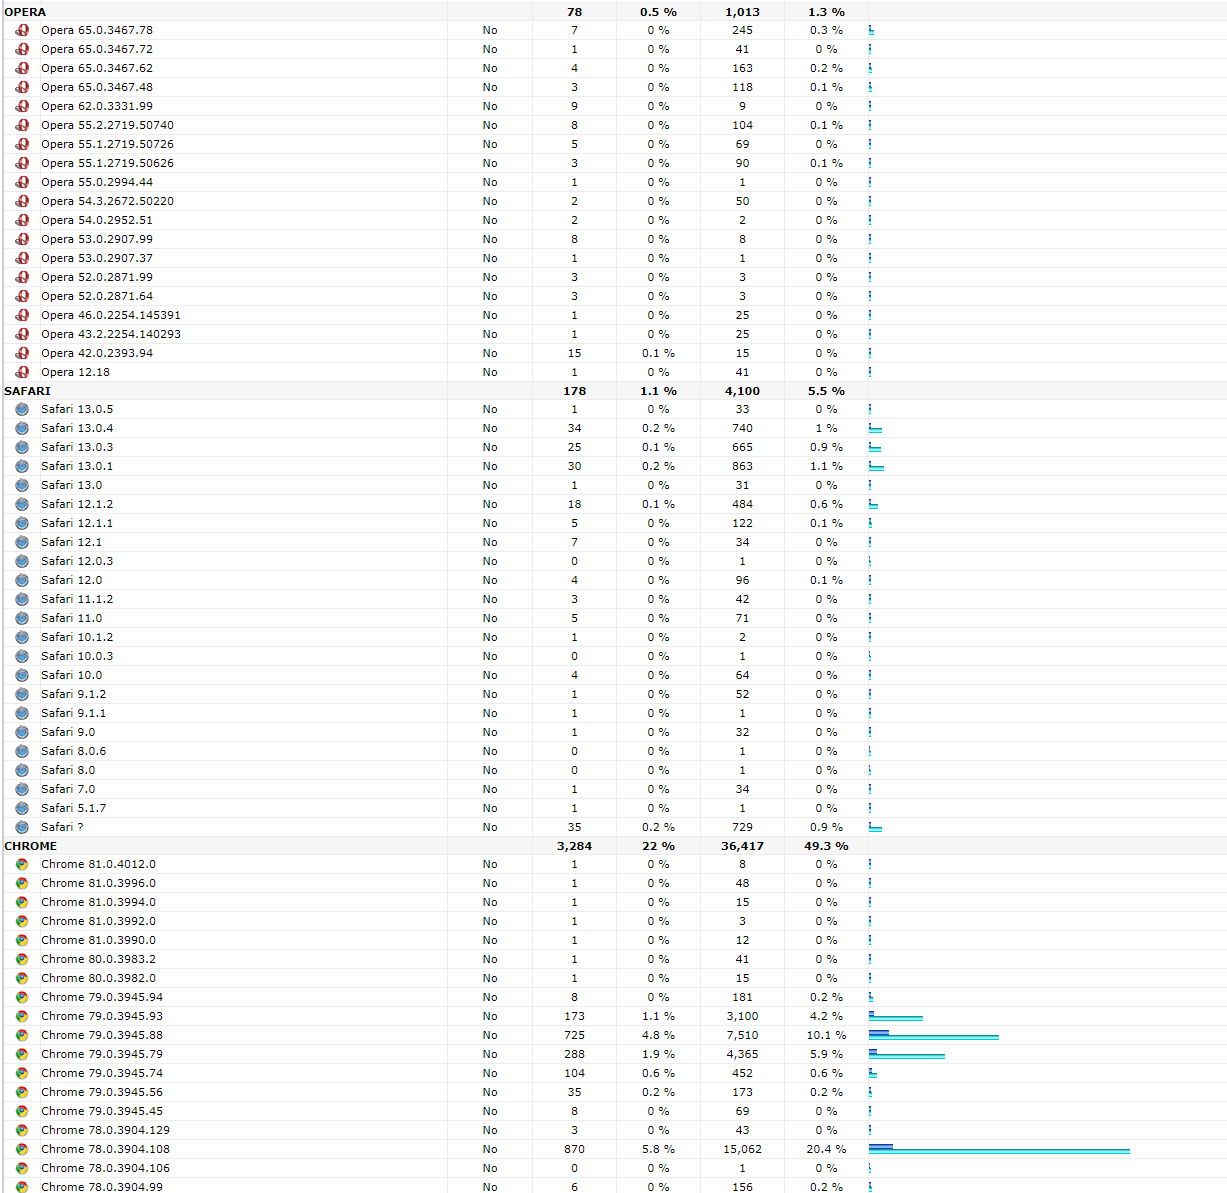
Task: Click the Chrome 81.0.4012.0 icon
Action: 22,864
